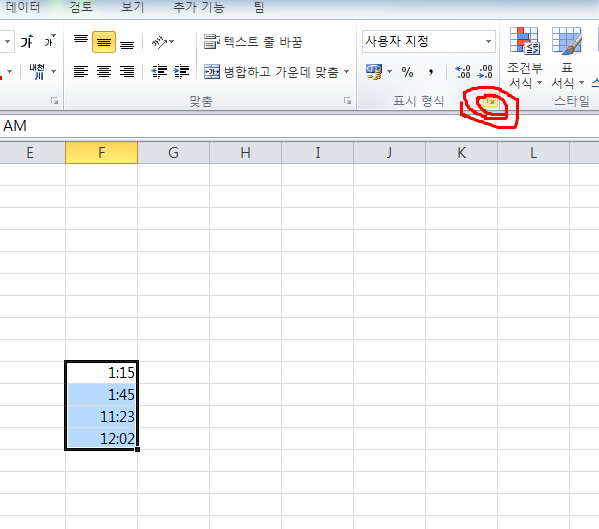
Task: Open the 보기 ribbon tab
Action: point(132,7)
